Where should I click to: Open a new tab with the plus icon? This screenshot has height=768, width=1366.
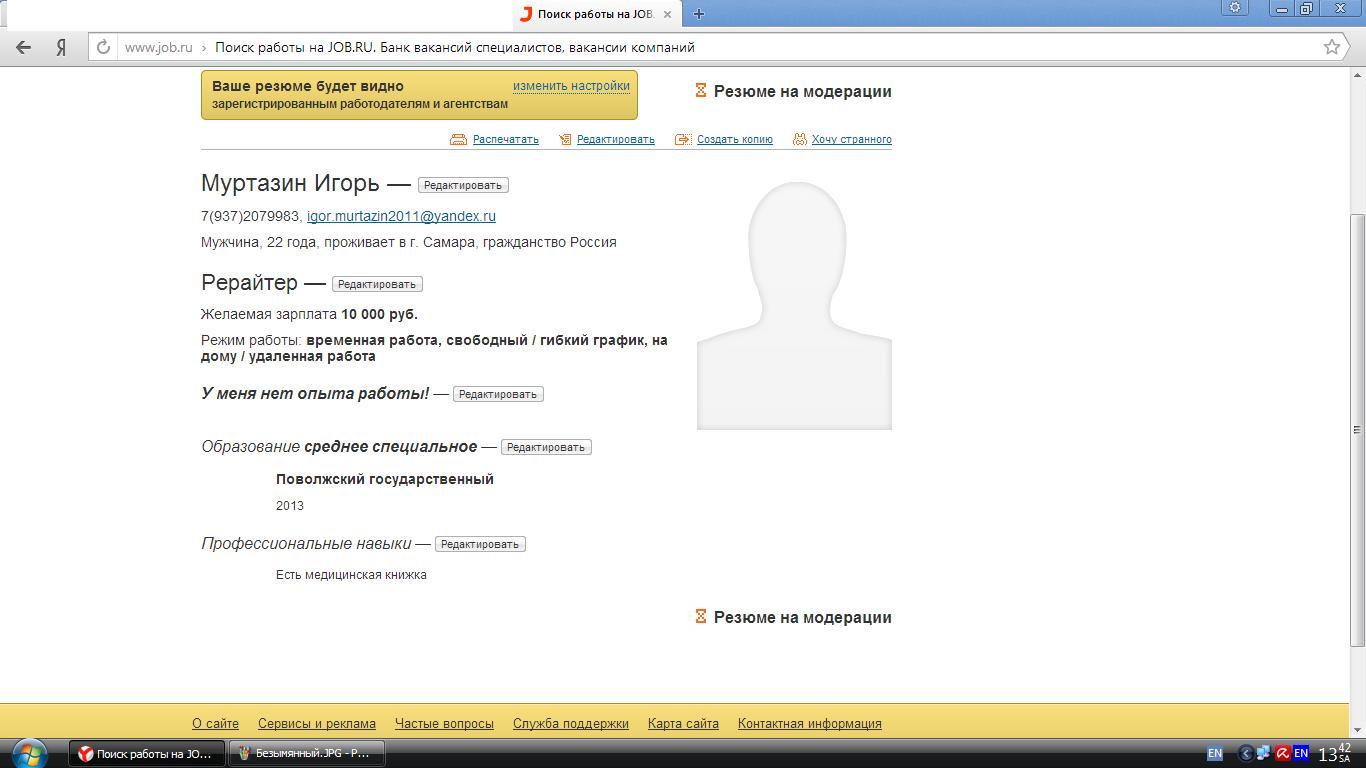click(699, 14)
